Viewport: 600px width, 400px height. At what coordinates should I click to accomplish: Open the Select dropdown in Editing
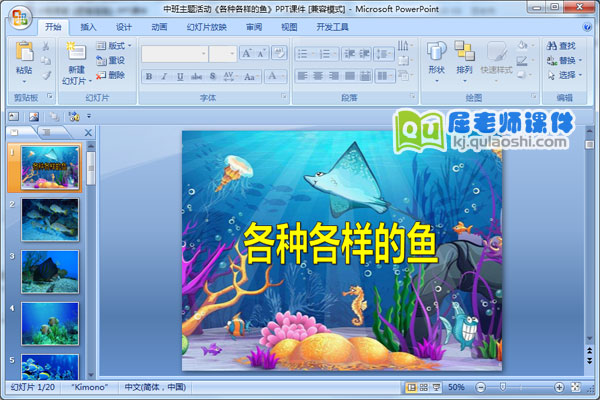[x=564, y=75]
